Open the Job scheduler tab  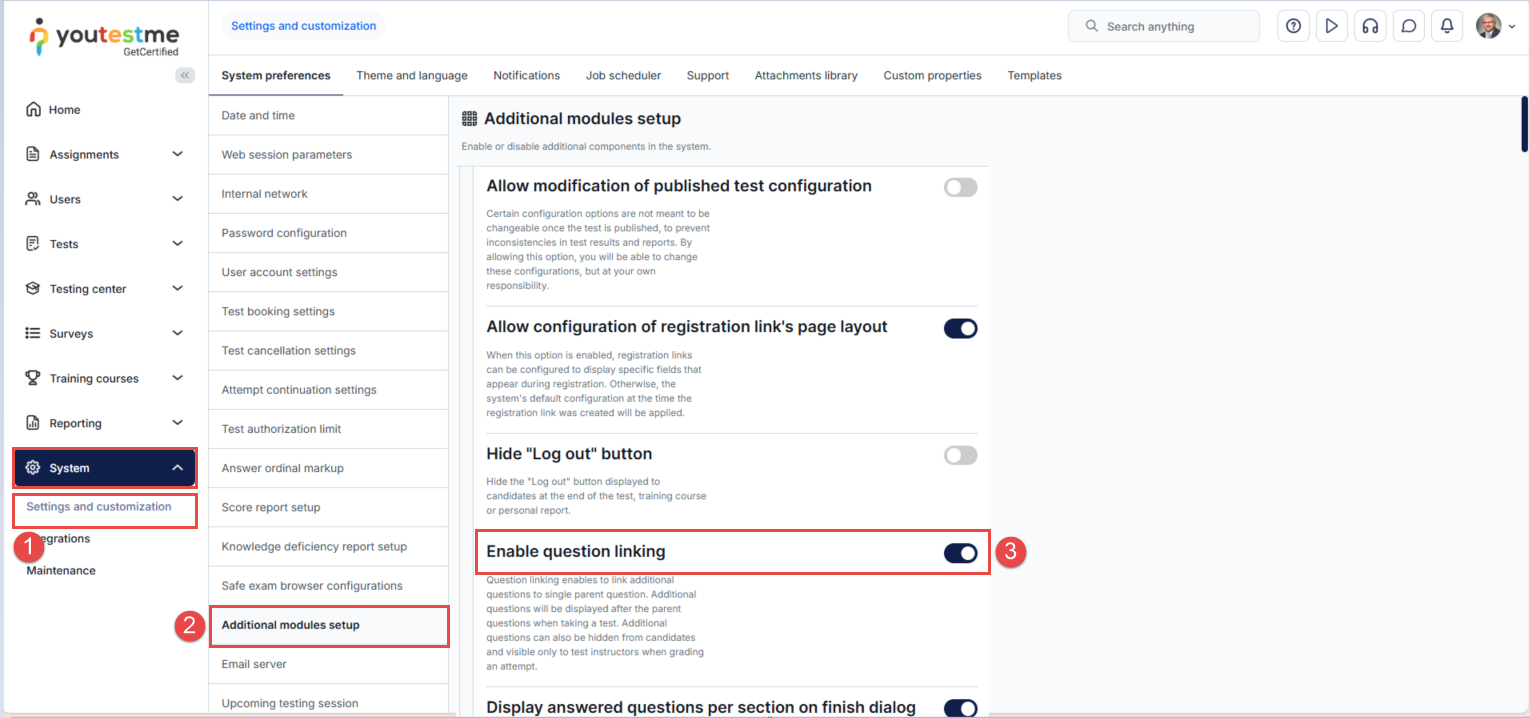point(623,75)
